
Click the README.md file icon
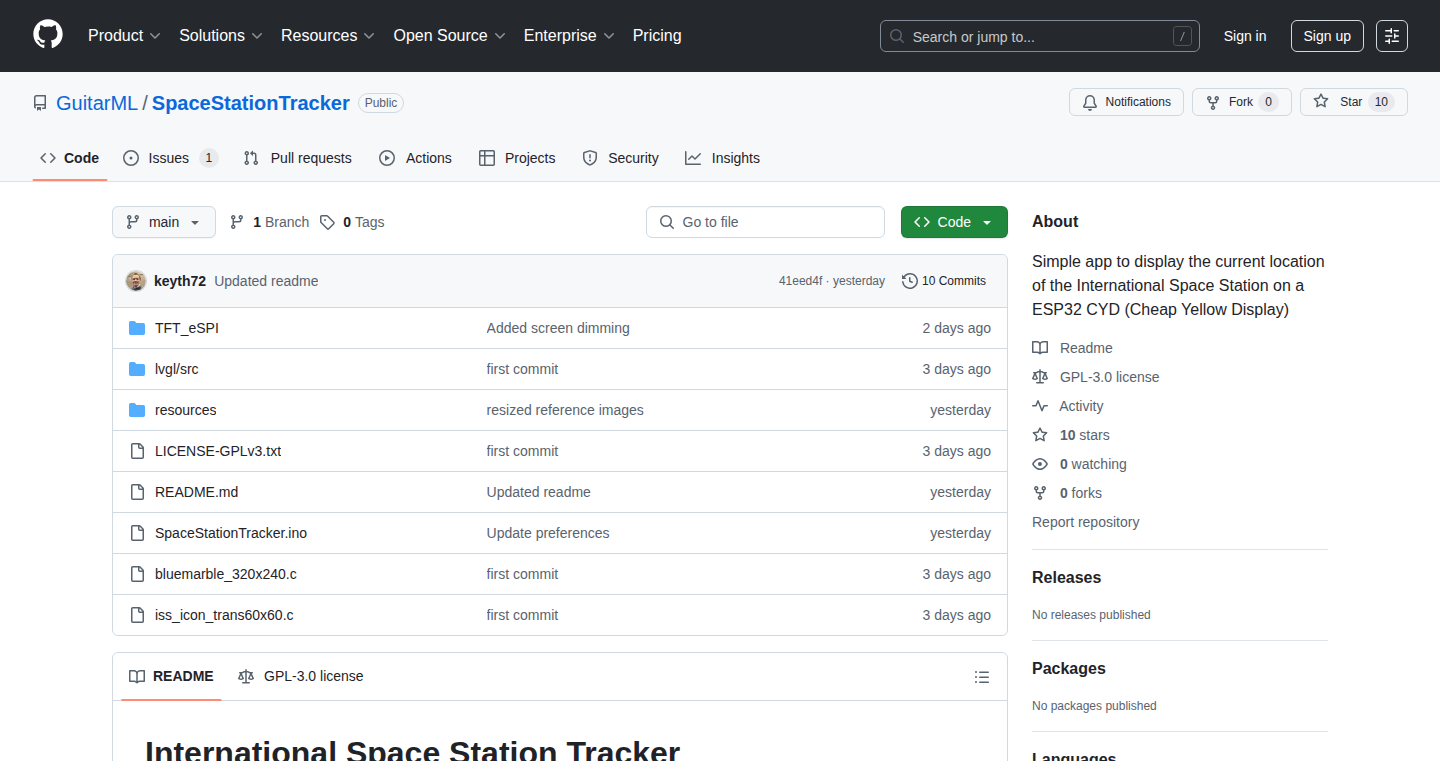137,492
